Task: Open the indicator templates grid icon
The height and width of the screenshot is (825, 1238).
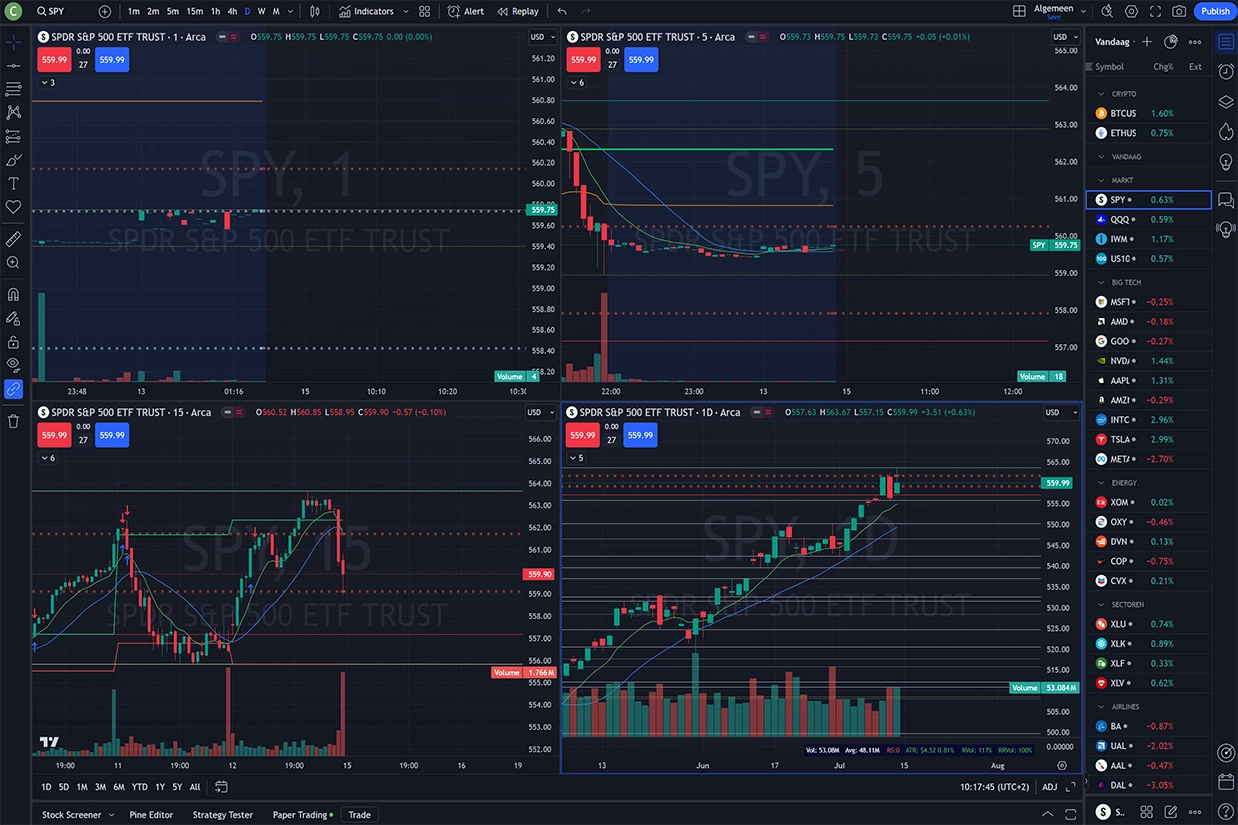Action: click(425, 11)
